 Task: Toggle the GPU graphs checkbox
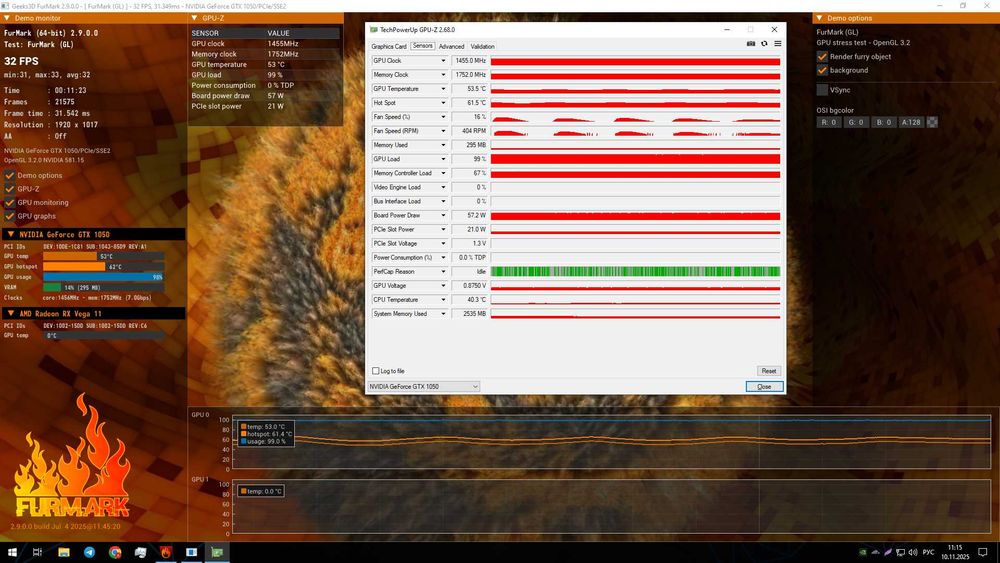click(10, 216)
